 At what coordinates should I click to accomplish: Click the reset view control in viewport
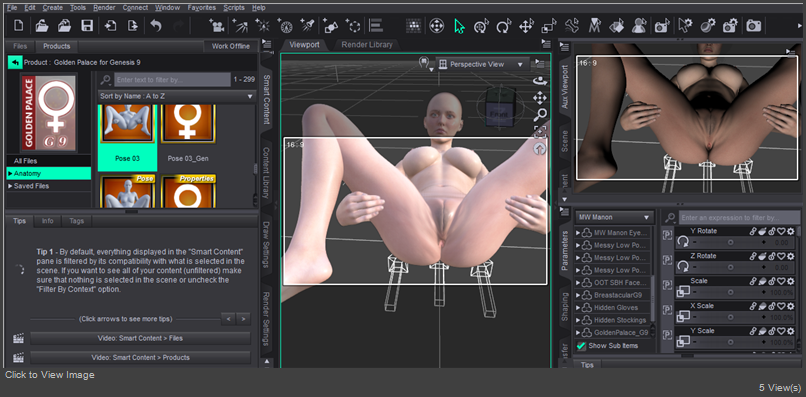[x=540, y=149]
